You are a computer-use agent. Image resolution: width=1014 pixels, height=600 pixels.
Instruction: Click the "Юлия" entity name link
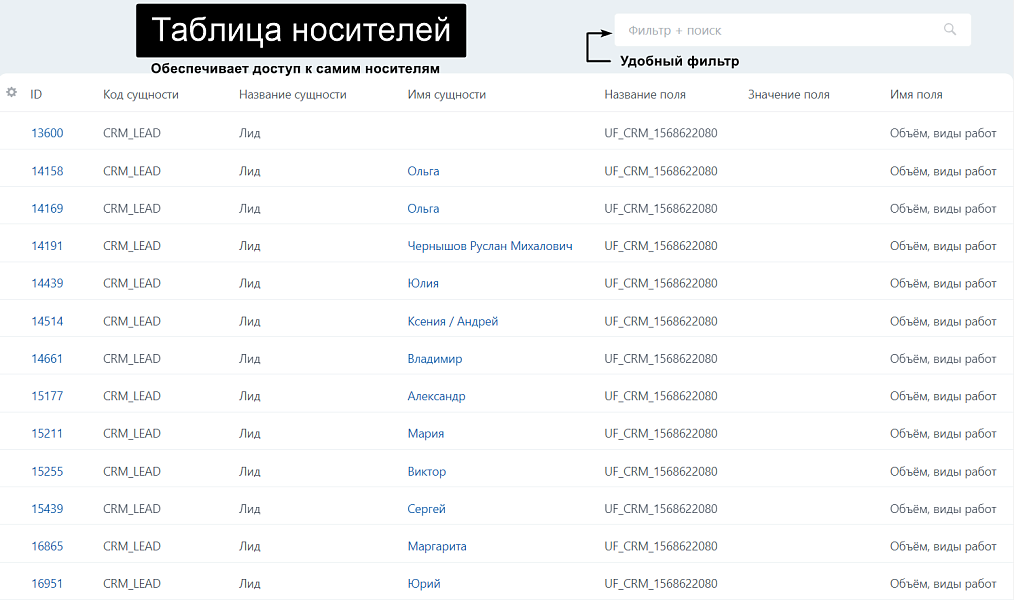click(424, 283)
